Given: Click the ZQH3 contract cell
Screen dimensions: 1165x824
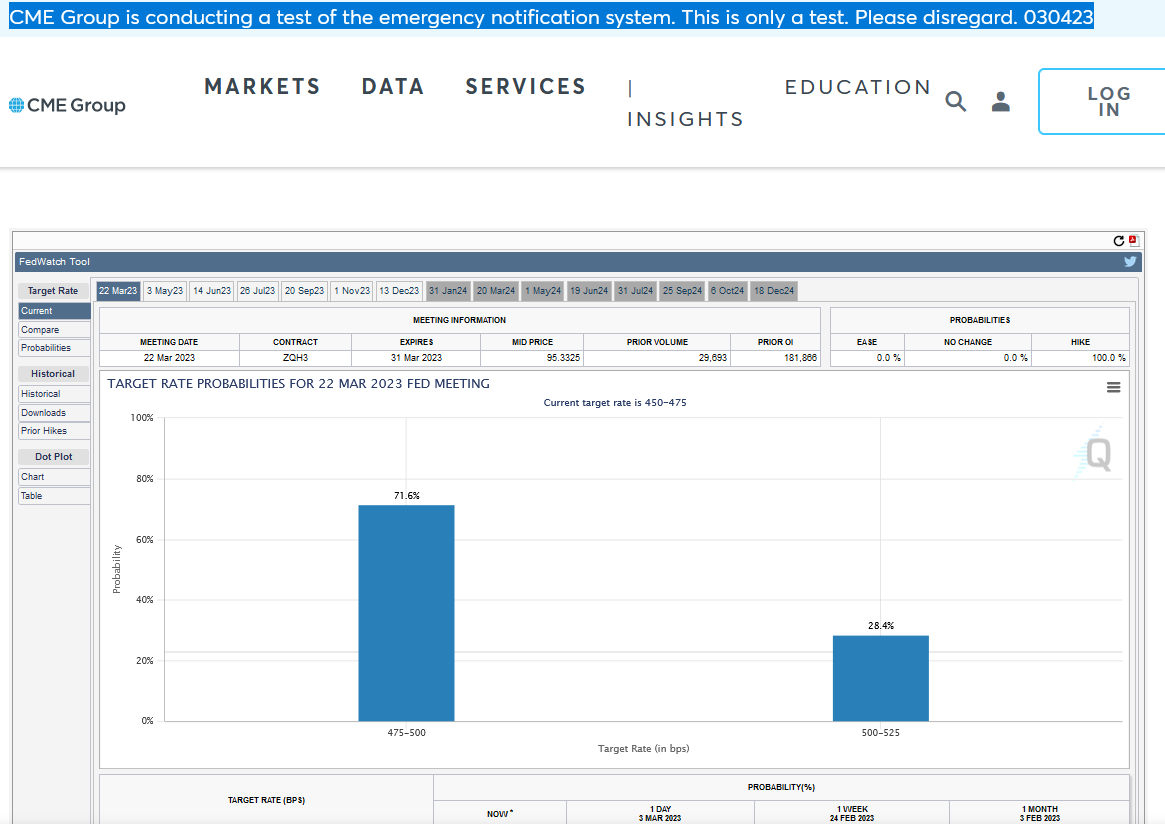Looking at the screenshot, I should 295,358.
